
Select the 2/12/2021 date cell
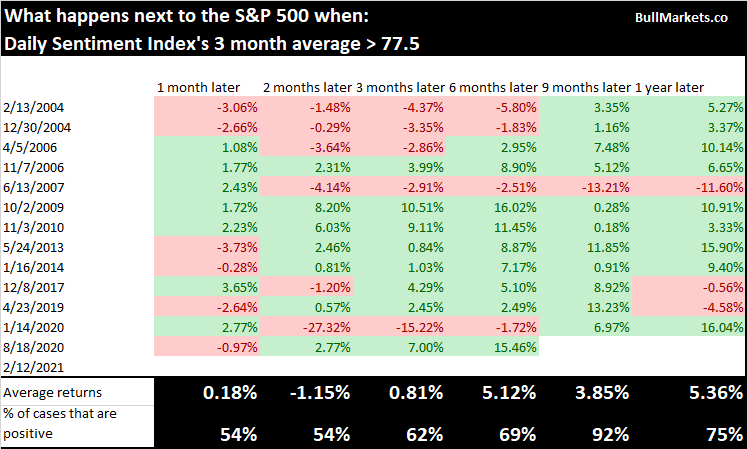[x=29, y=367]
